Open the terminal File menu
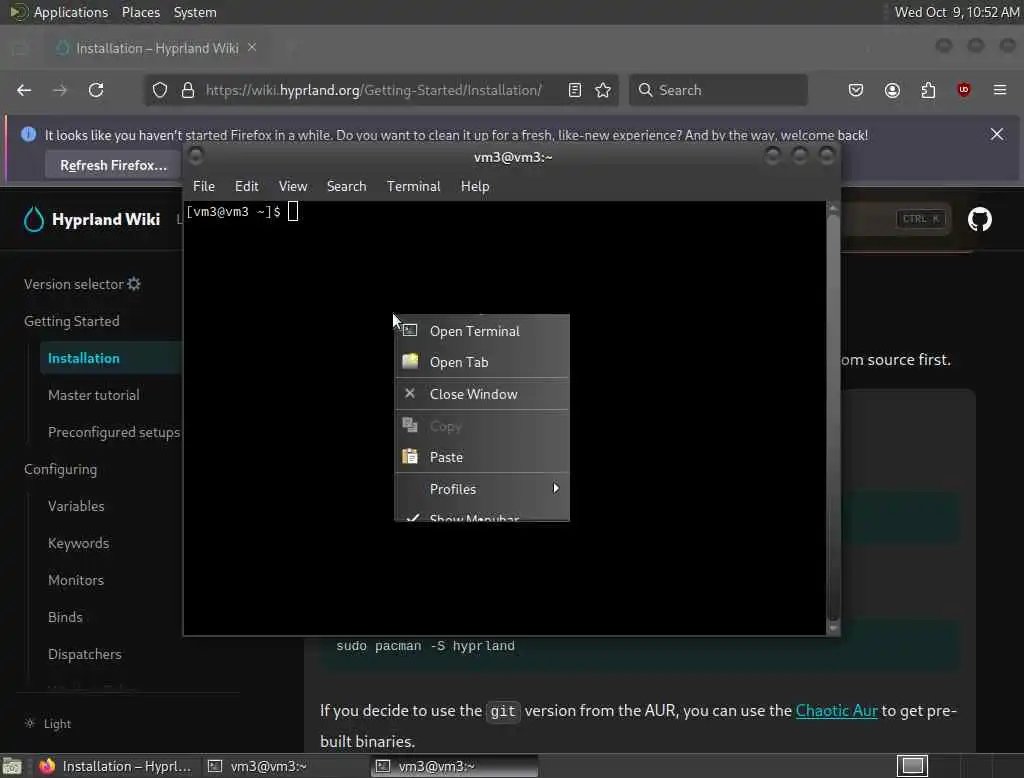 (204, 186)
